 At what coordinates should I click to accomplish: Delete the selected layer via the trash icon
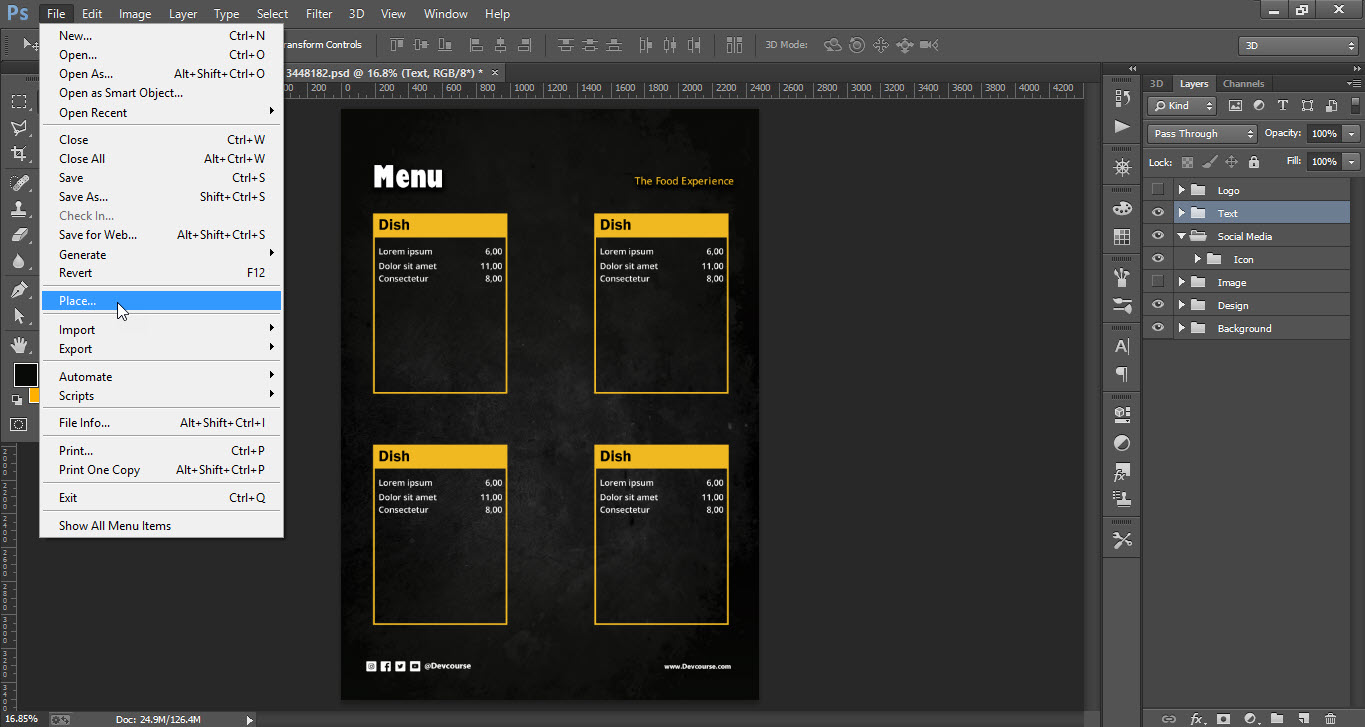[1330, 718]
